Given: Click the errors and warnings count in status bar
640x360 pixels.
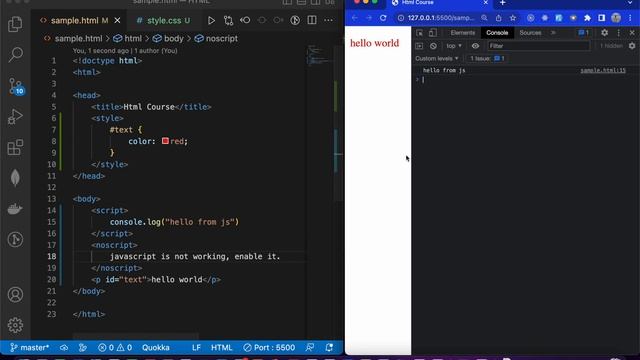Looking at the screenshot, I should pos(115,347).
